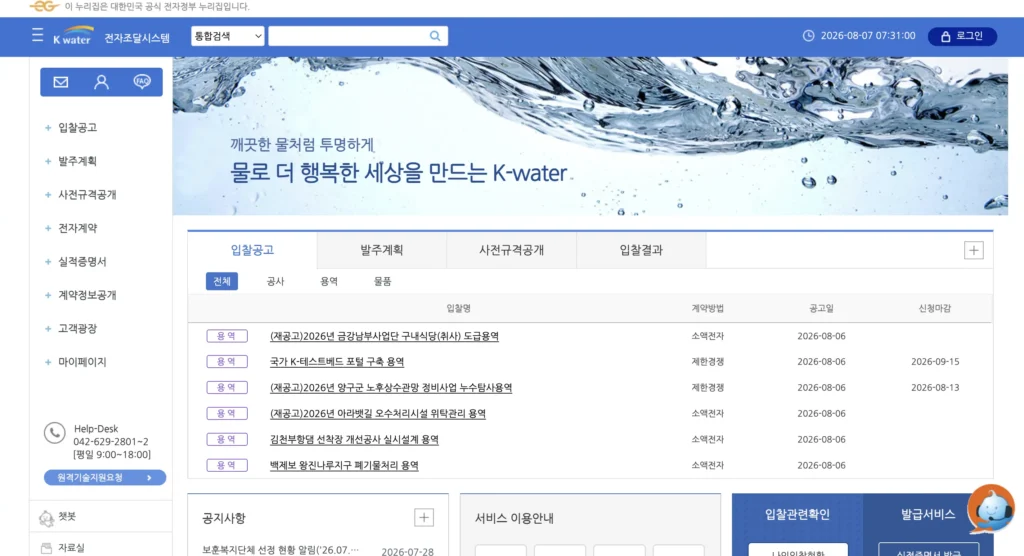Open the FAQ speech bubble icon
This screenshot has height=556, width=1024.
tap(142, 82)
